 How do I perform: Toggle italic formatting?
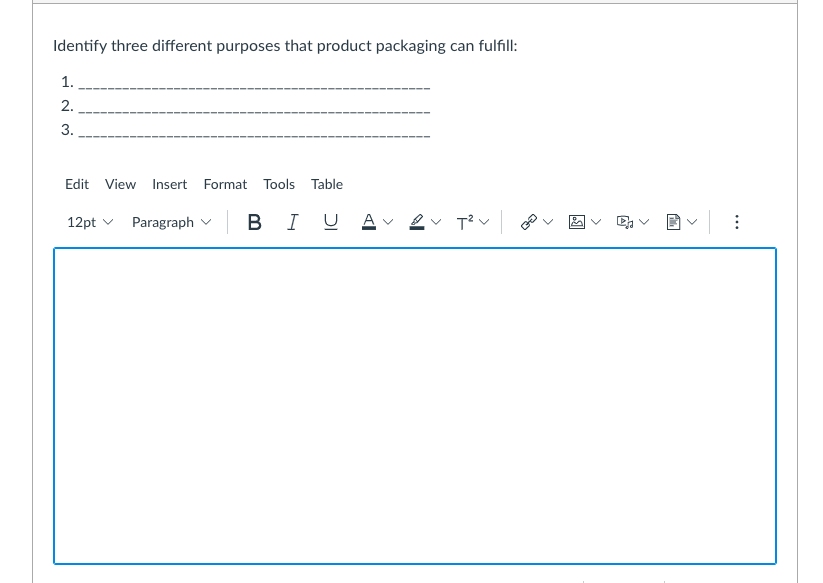point(292,222)
